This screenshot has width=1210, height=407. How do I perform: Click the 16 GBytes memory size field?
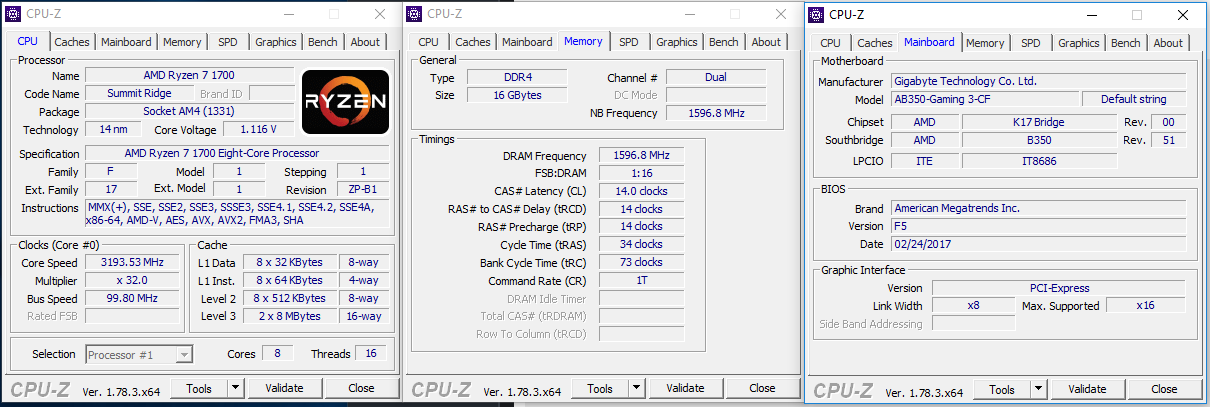[517, 95]
